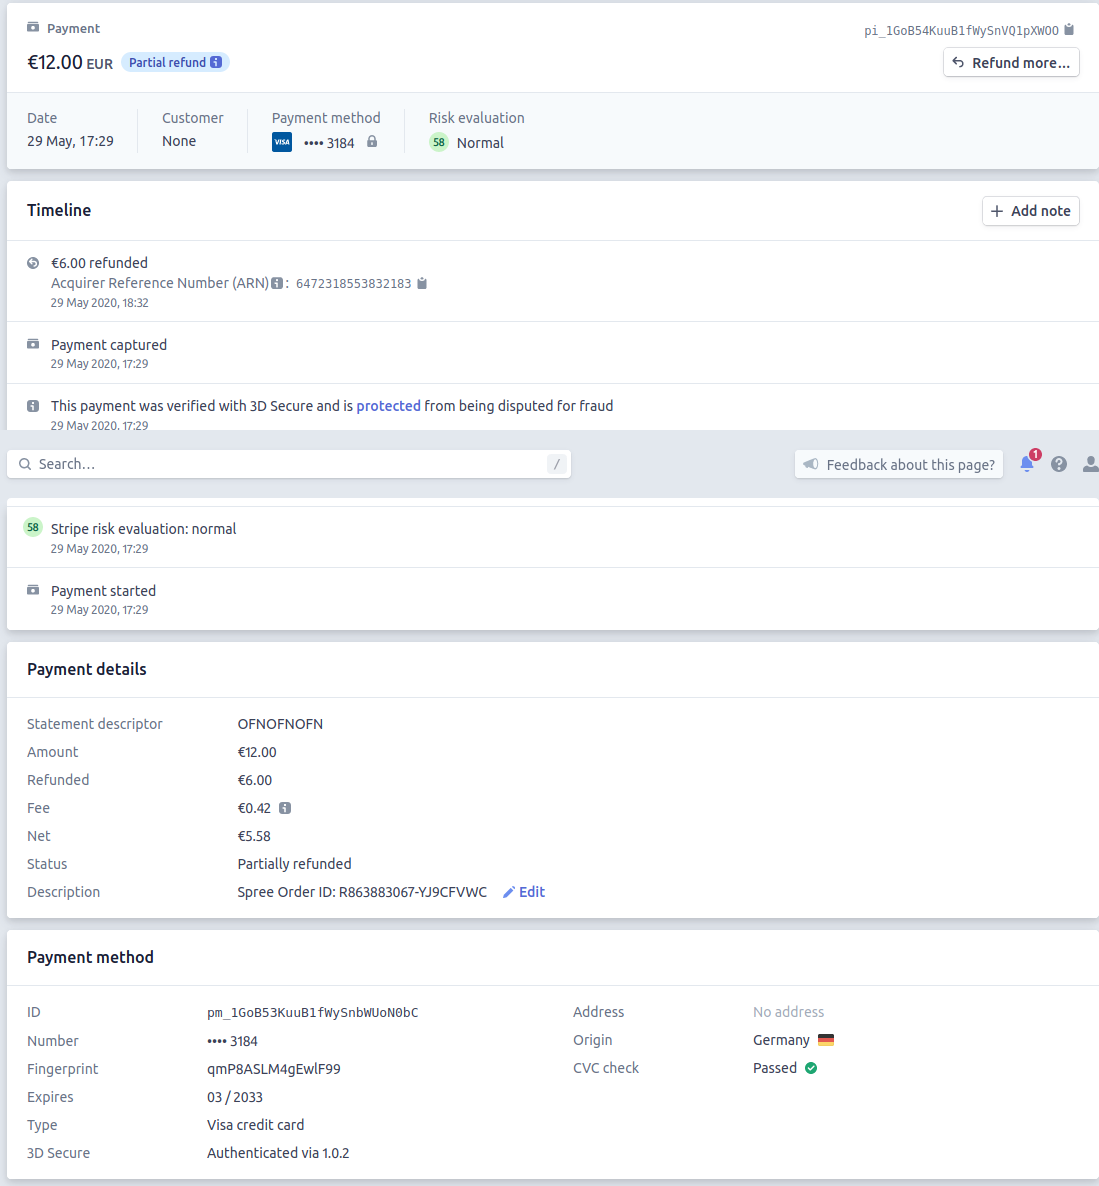Select the ARN value 6472318553832183
Image resolution: width=1099 pixels, height=1186 pixels.
point(353,283)
